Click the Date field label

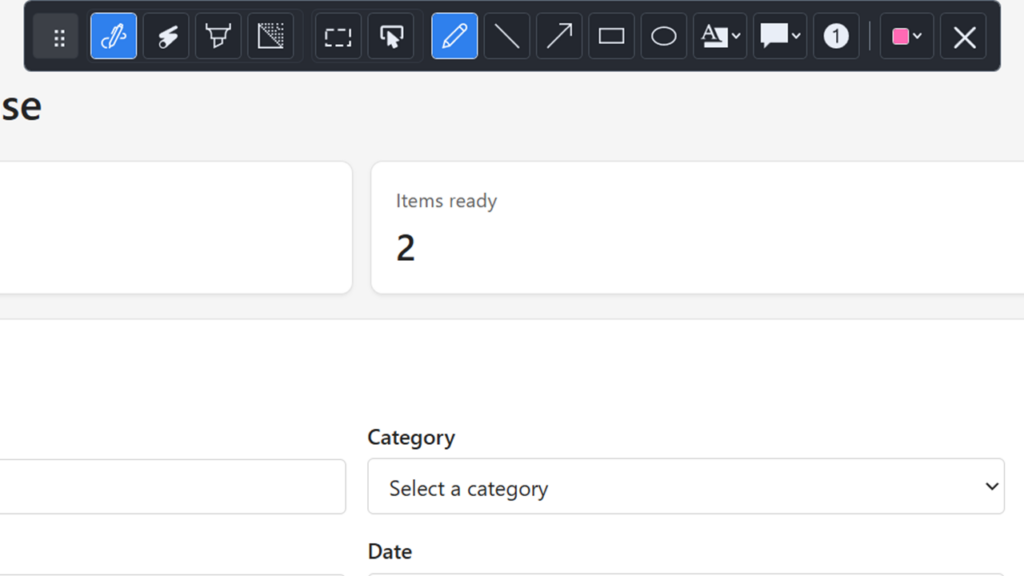(x=390, y=551)
